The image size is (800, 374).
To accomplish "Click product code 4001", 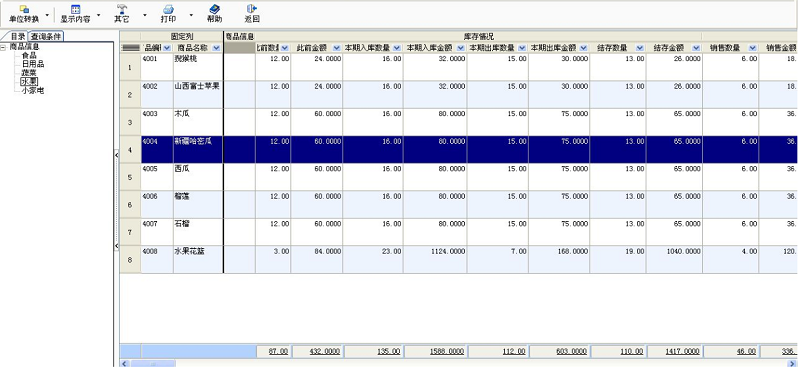I will (x=149, y=59).
